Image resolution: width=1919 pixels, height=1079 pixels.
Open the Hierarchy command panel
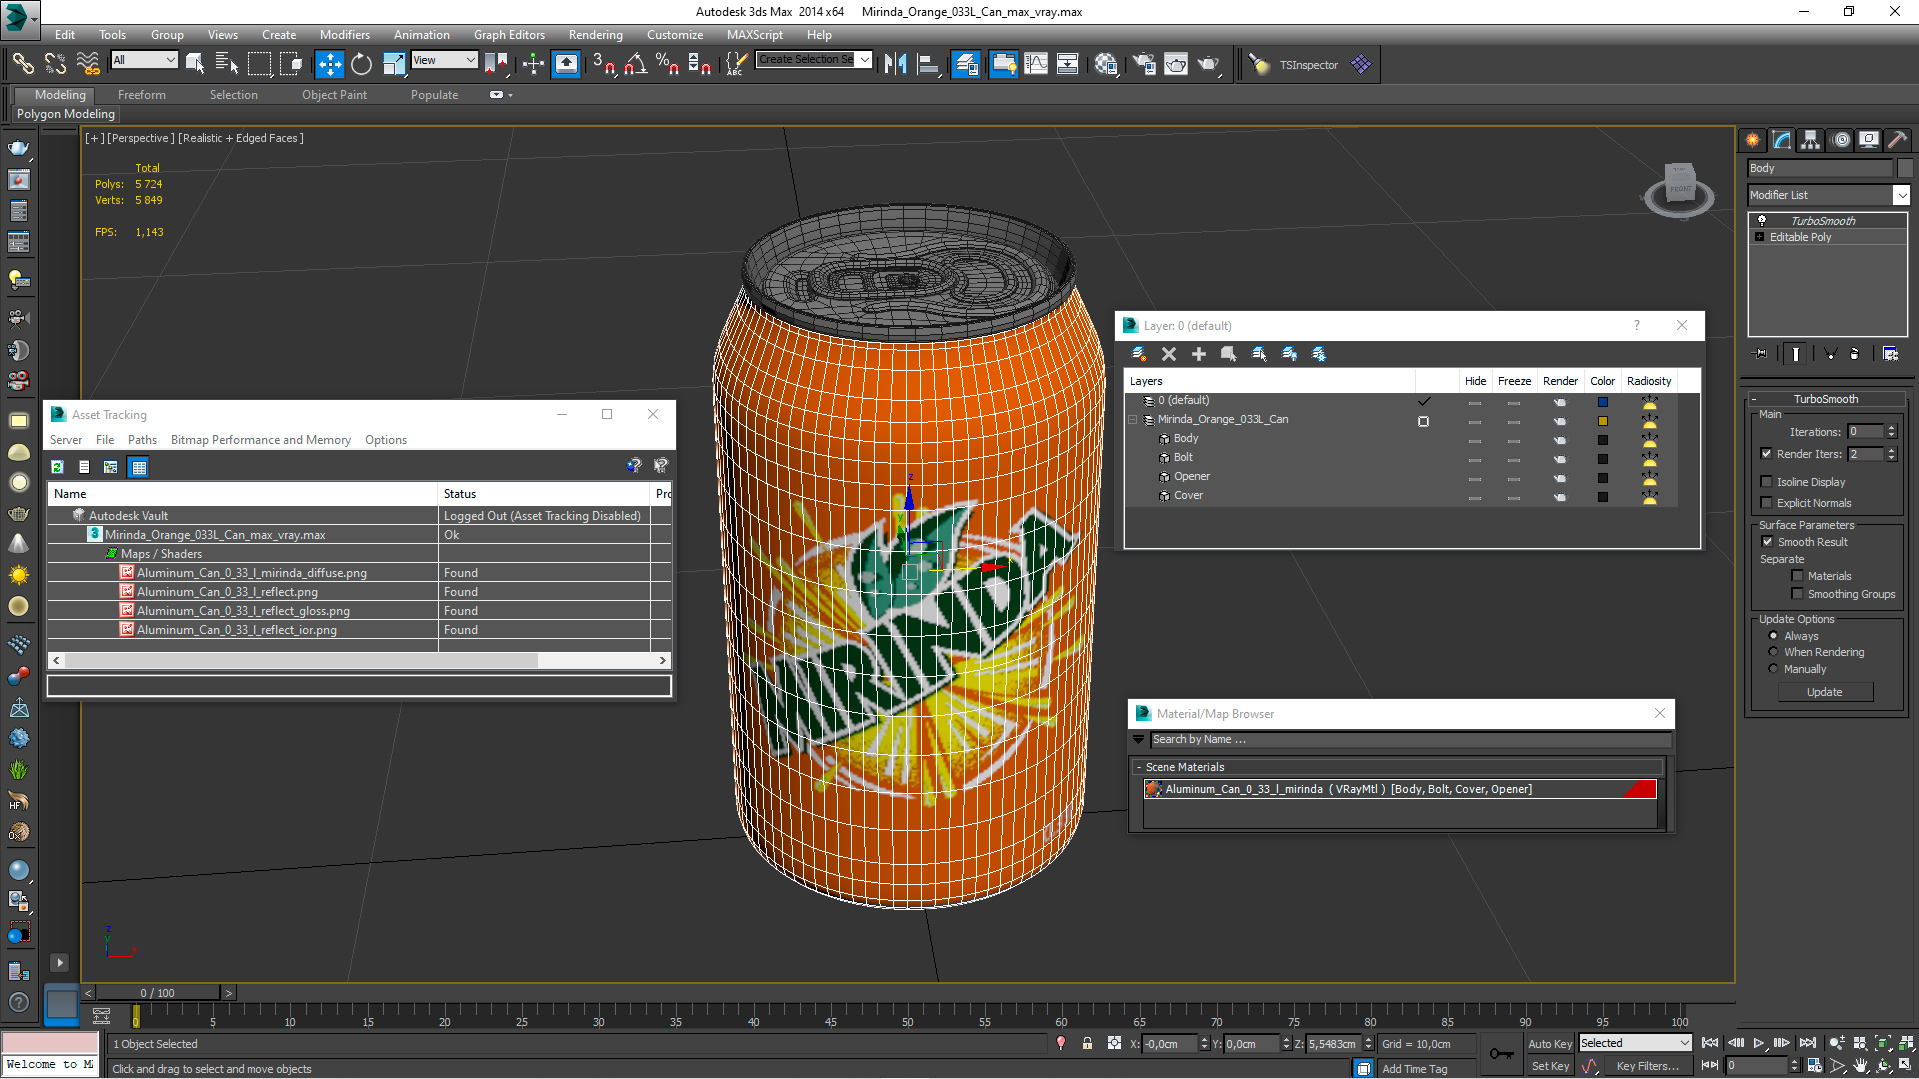point(1810,140)
